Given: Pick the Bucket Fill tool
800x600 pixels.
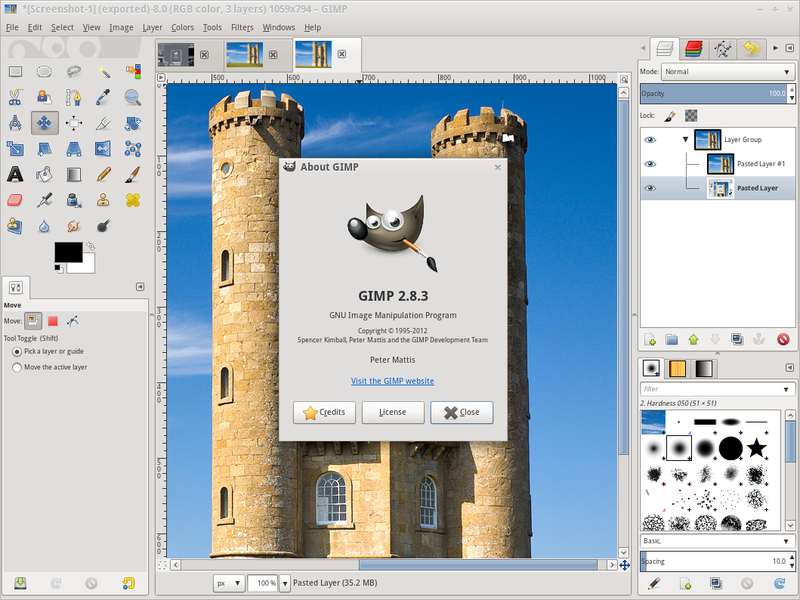Looking at the screenshot, I should [x=44, y=174].
